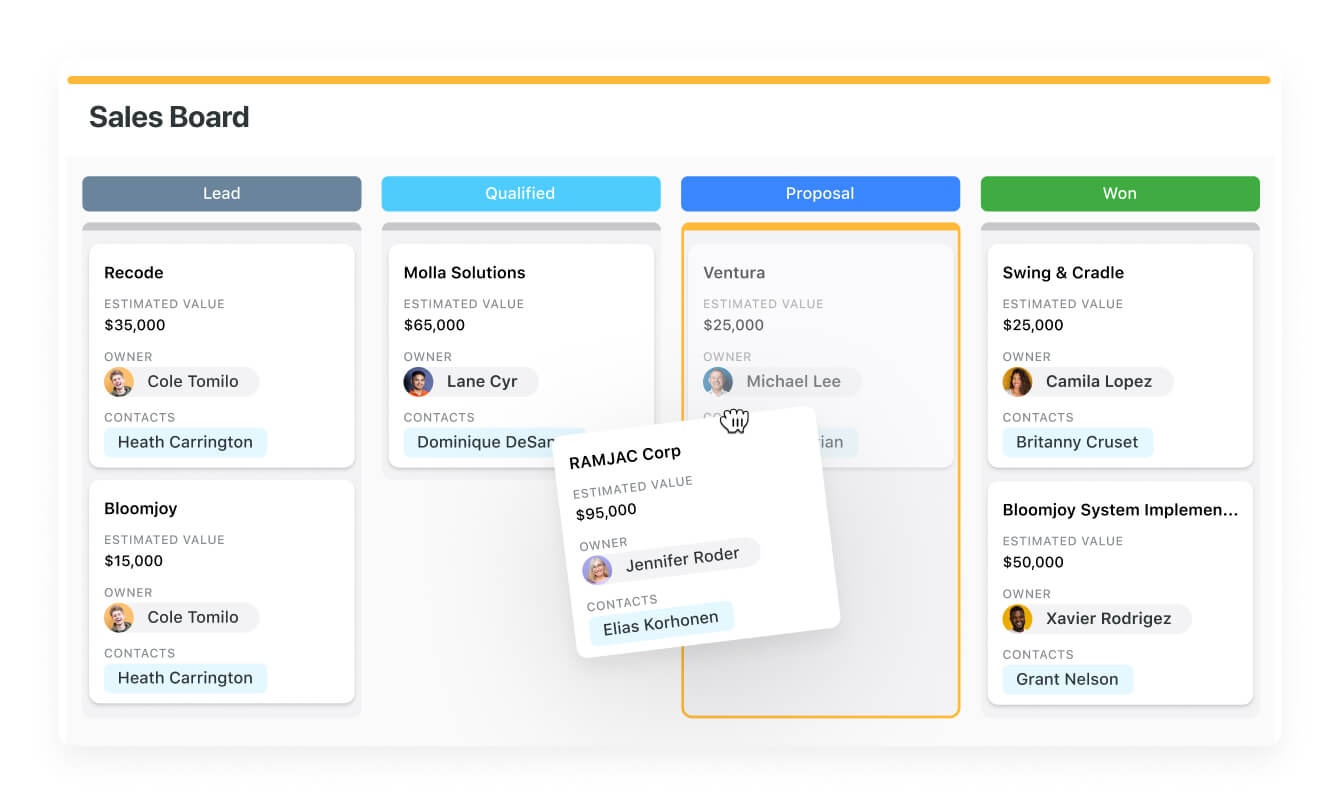Open the Britanny Cruset contact tag
Image resolution: width=1340 pixels, height=804 pixels.
(x=1077, y=442)
